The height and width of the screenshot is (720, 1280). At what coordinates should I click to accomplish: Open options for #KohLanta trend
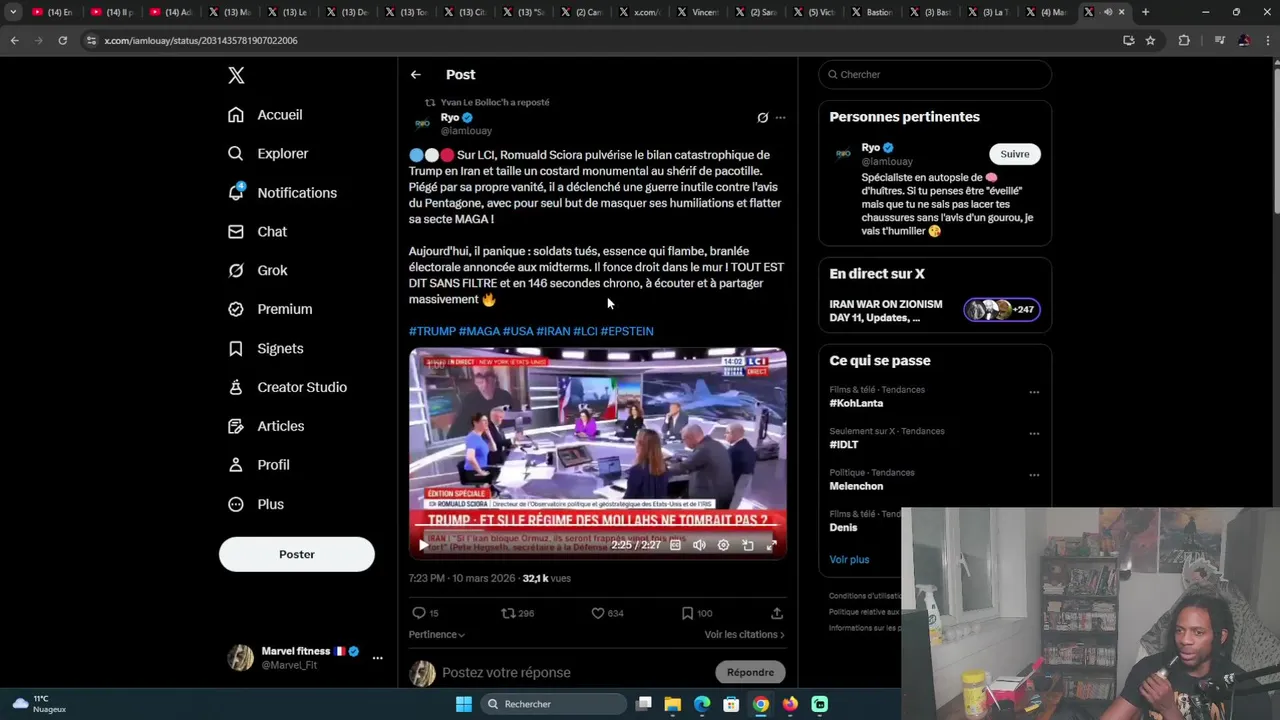pyautogui.click(x=1034, y=392)
